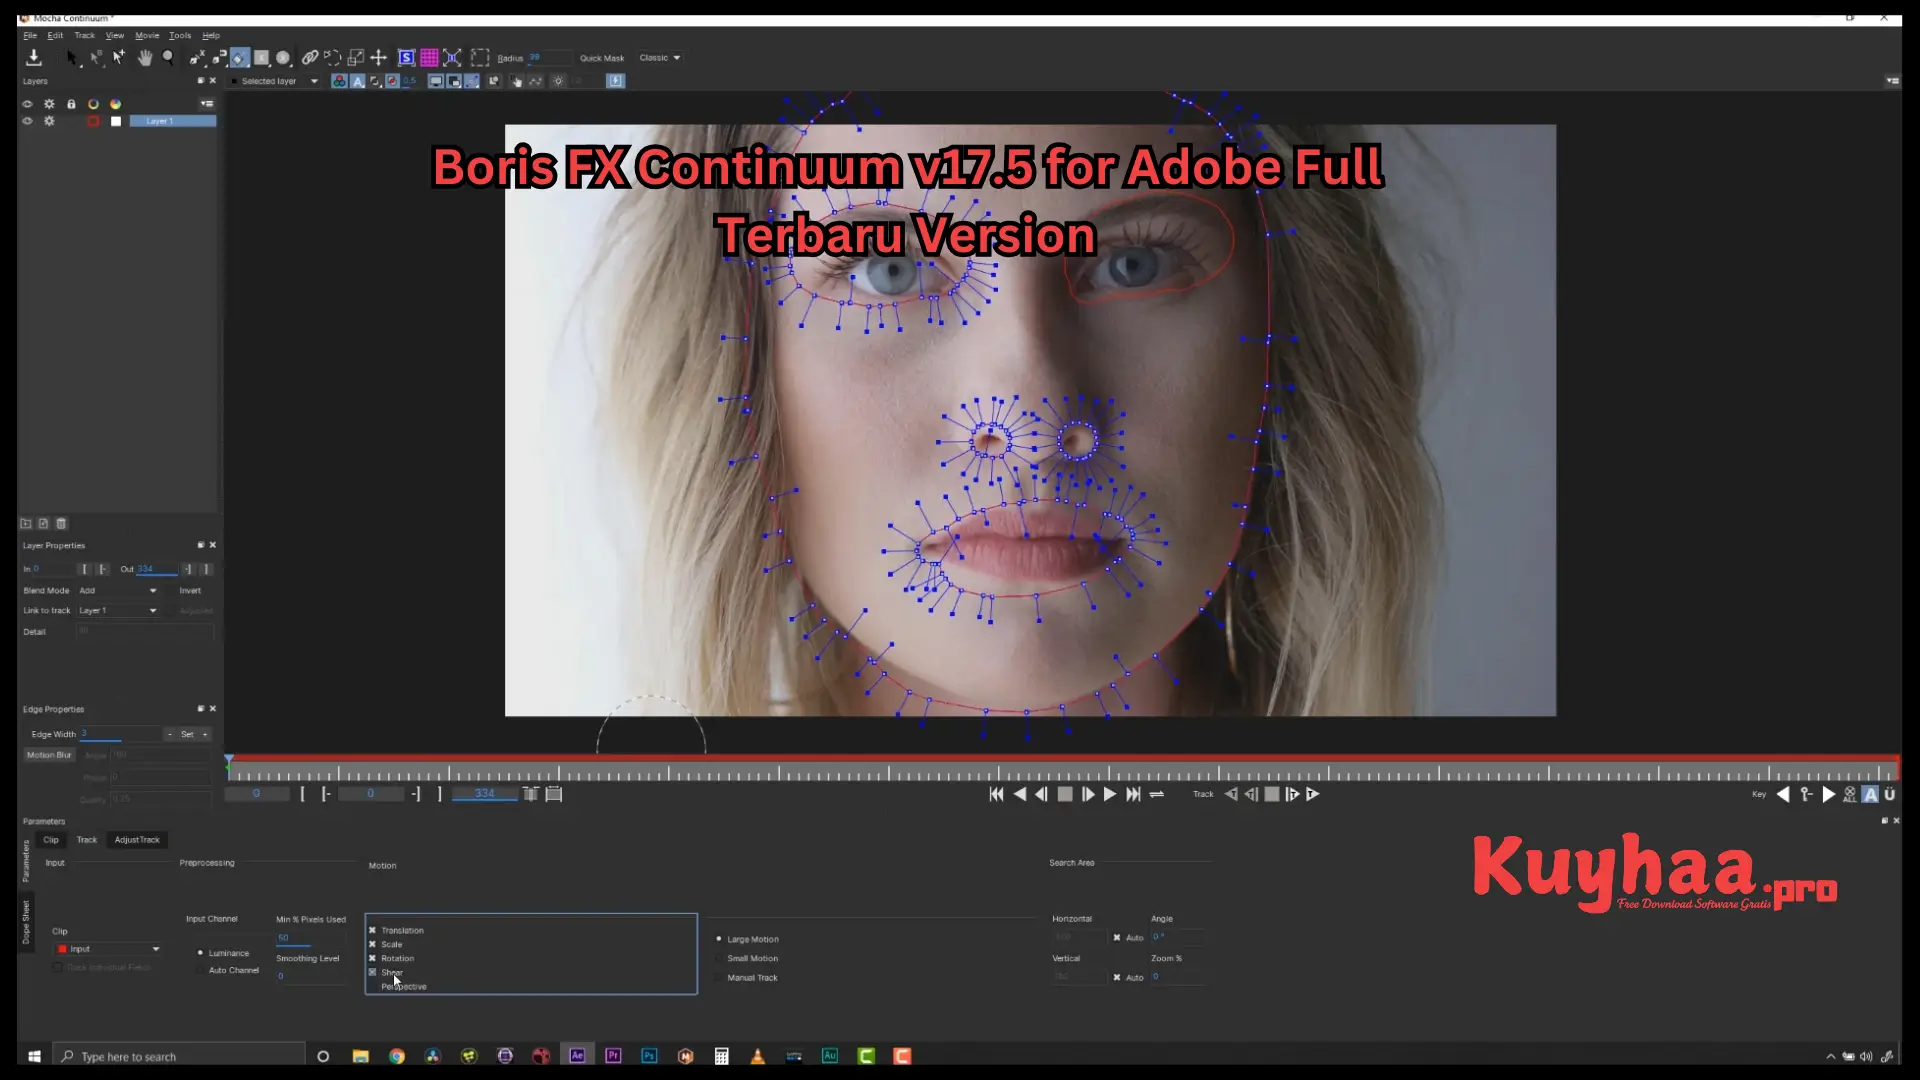This screenshot has height=1080, width=1920.
Task: Select the Ellipse shape tool
Action: pyautogui.click(x=283, y=58)
